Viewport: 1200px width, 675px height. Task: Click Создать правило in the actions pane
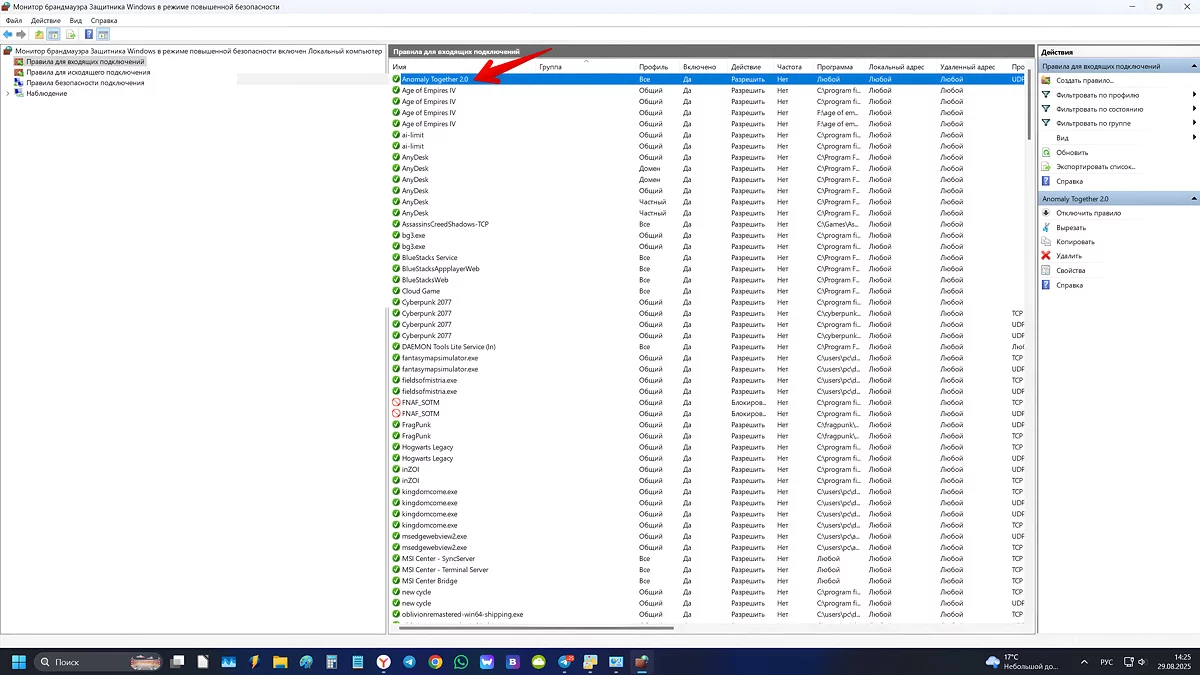[x=1085, y=80]
